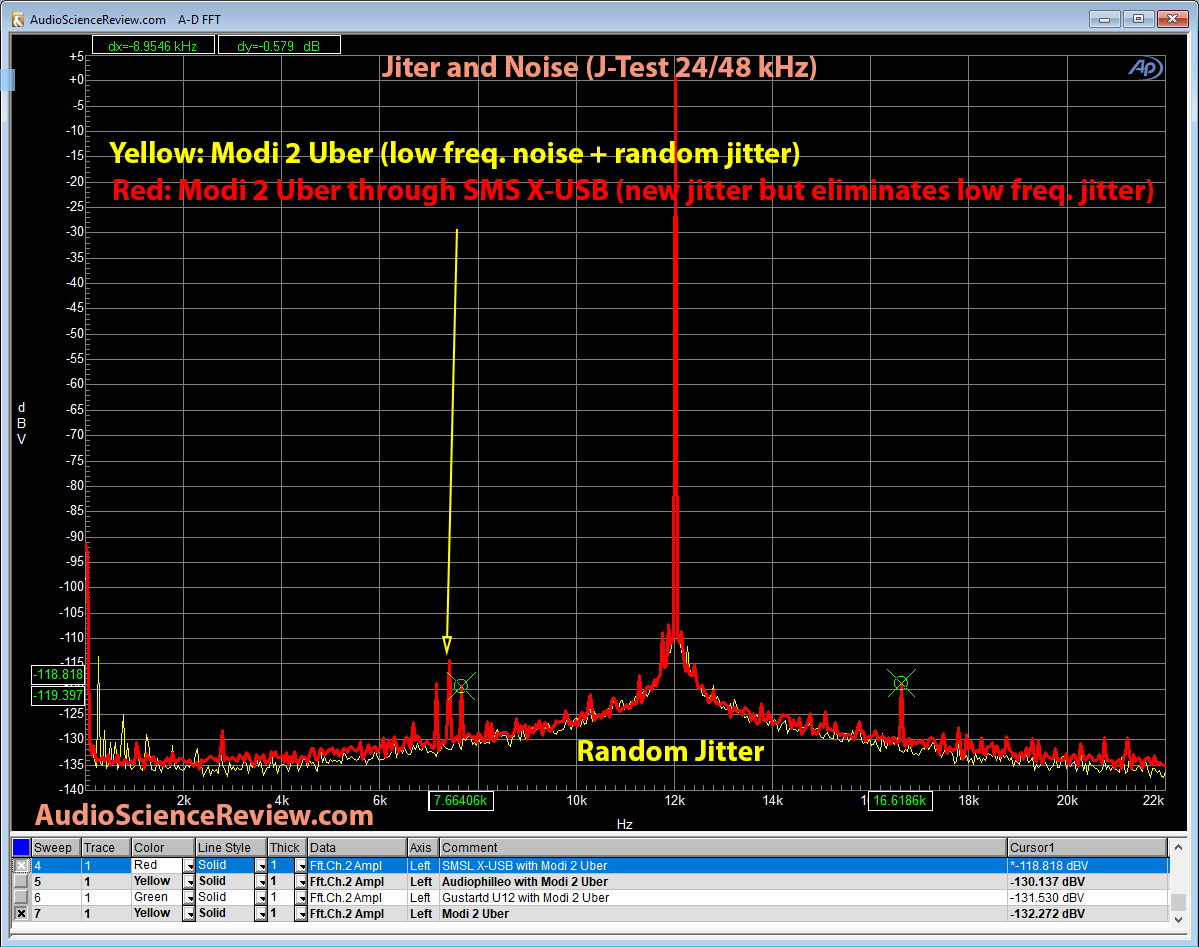1199x948 pixels.
Task: Click the cursor marker near 7.66 kHz
Action: point(461,686)
